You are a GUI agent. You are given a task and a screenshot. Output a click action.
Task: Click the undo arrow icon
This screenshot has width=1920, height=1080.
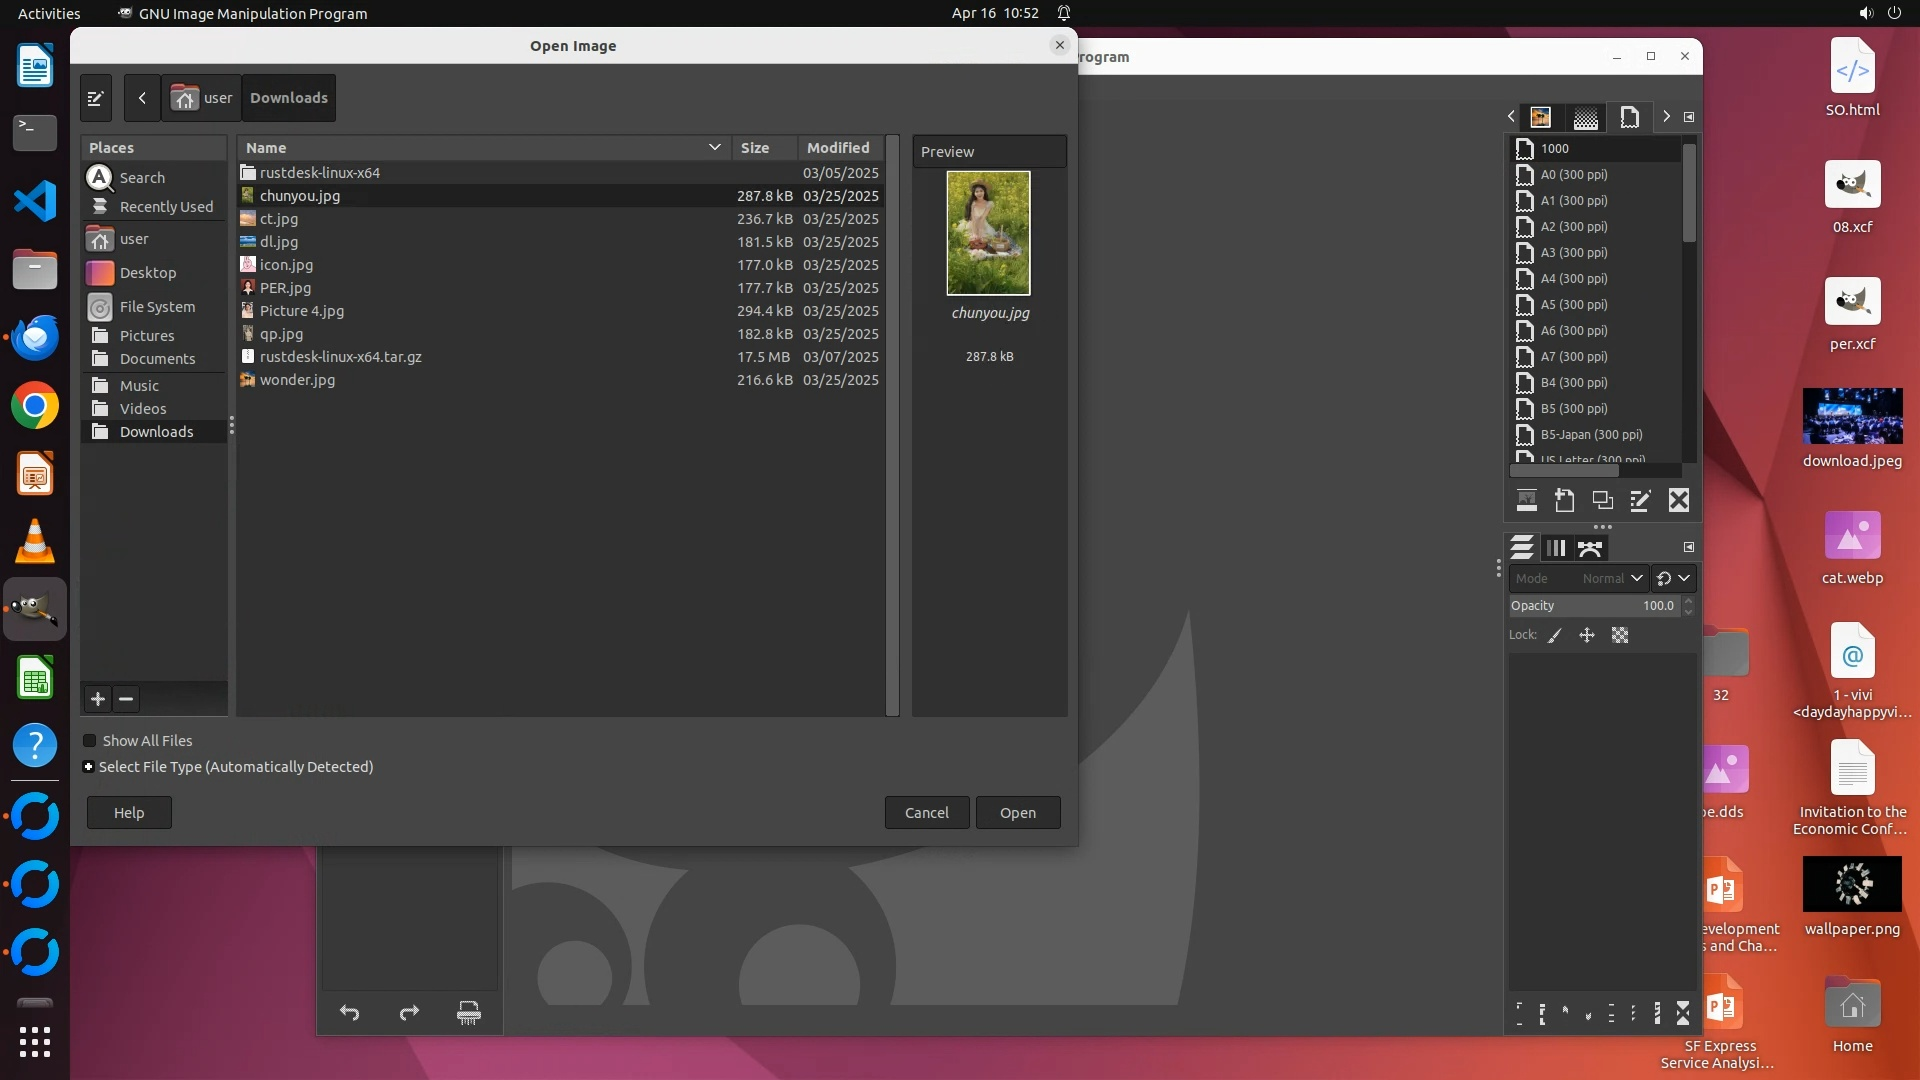click(349, 1013)
